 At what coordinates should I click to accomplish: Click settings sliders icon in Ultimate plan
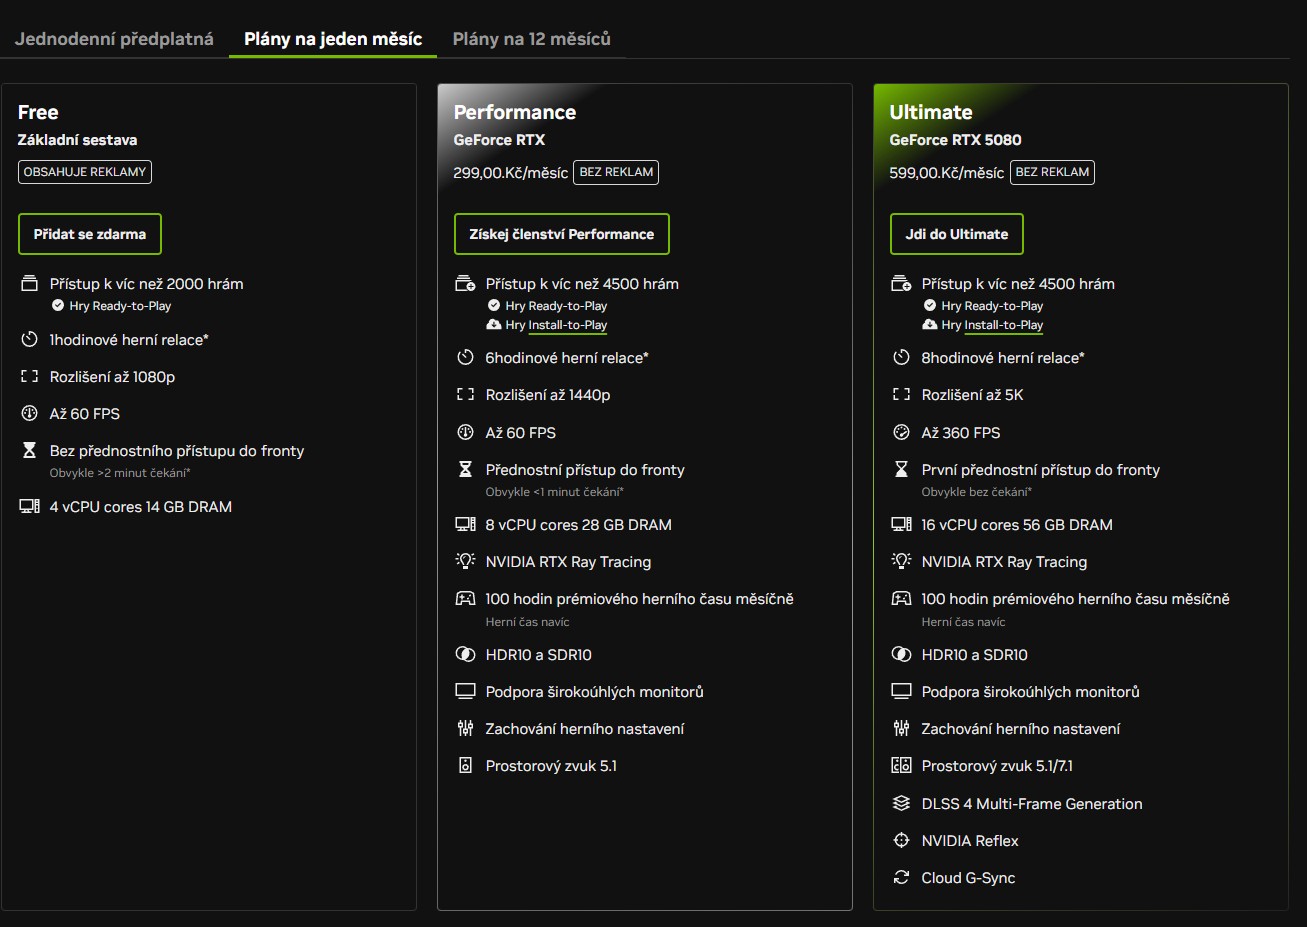tap(901, 729)
